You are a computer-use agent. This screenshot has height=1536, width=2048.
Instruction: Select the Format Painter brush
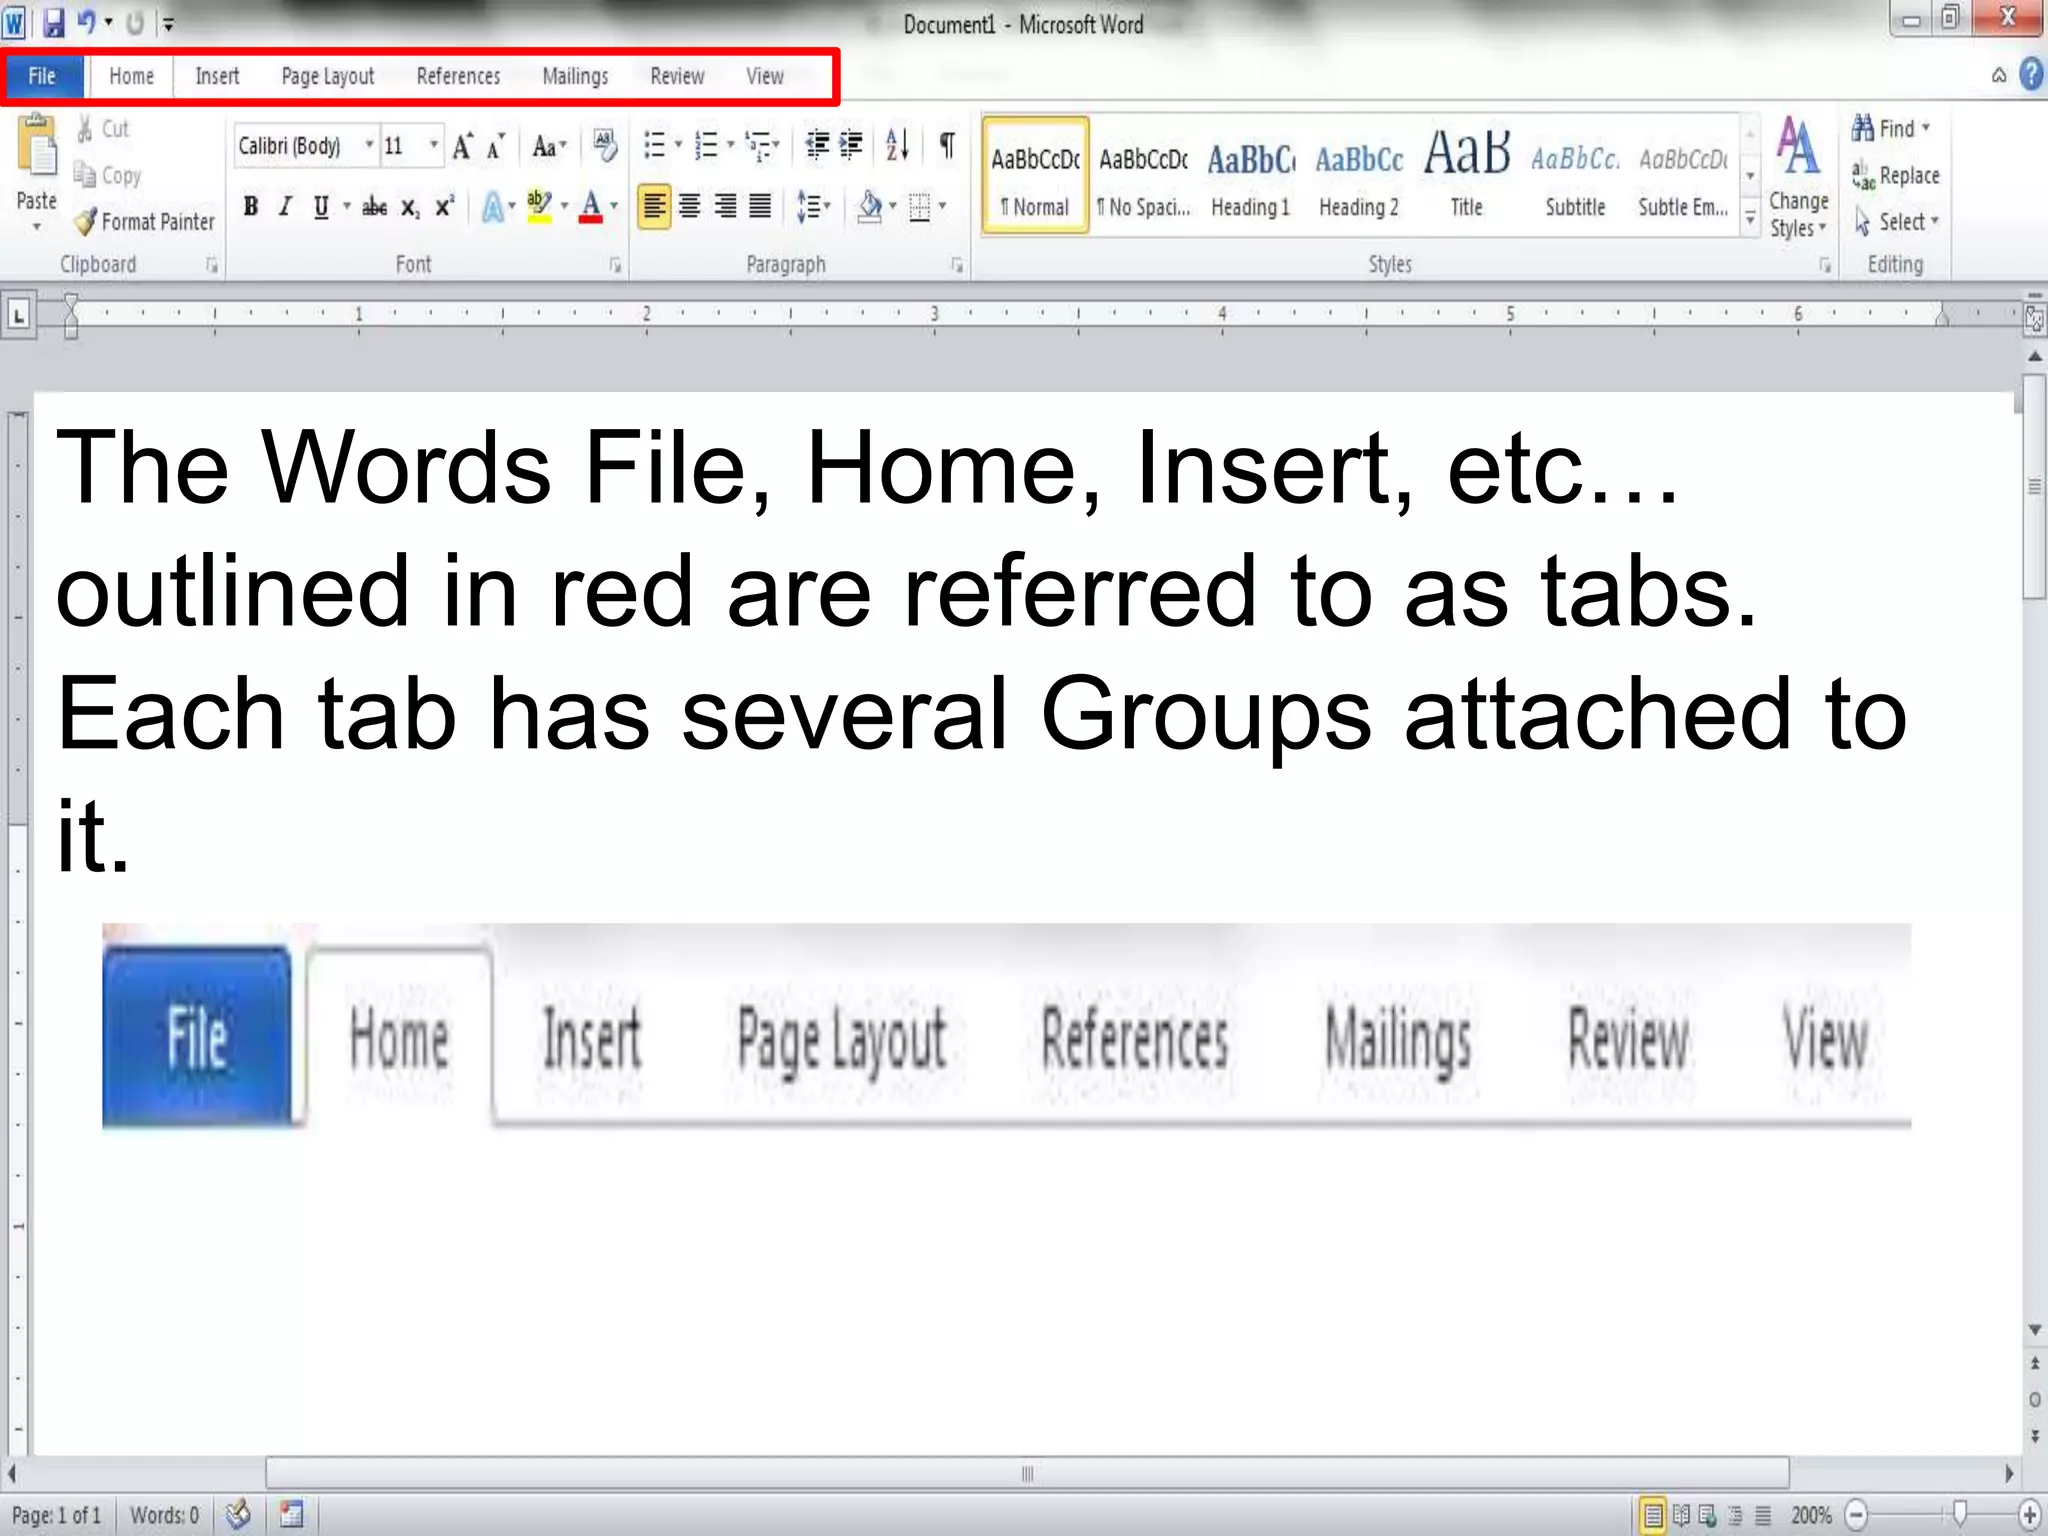pos(86,221)
